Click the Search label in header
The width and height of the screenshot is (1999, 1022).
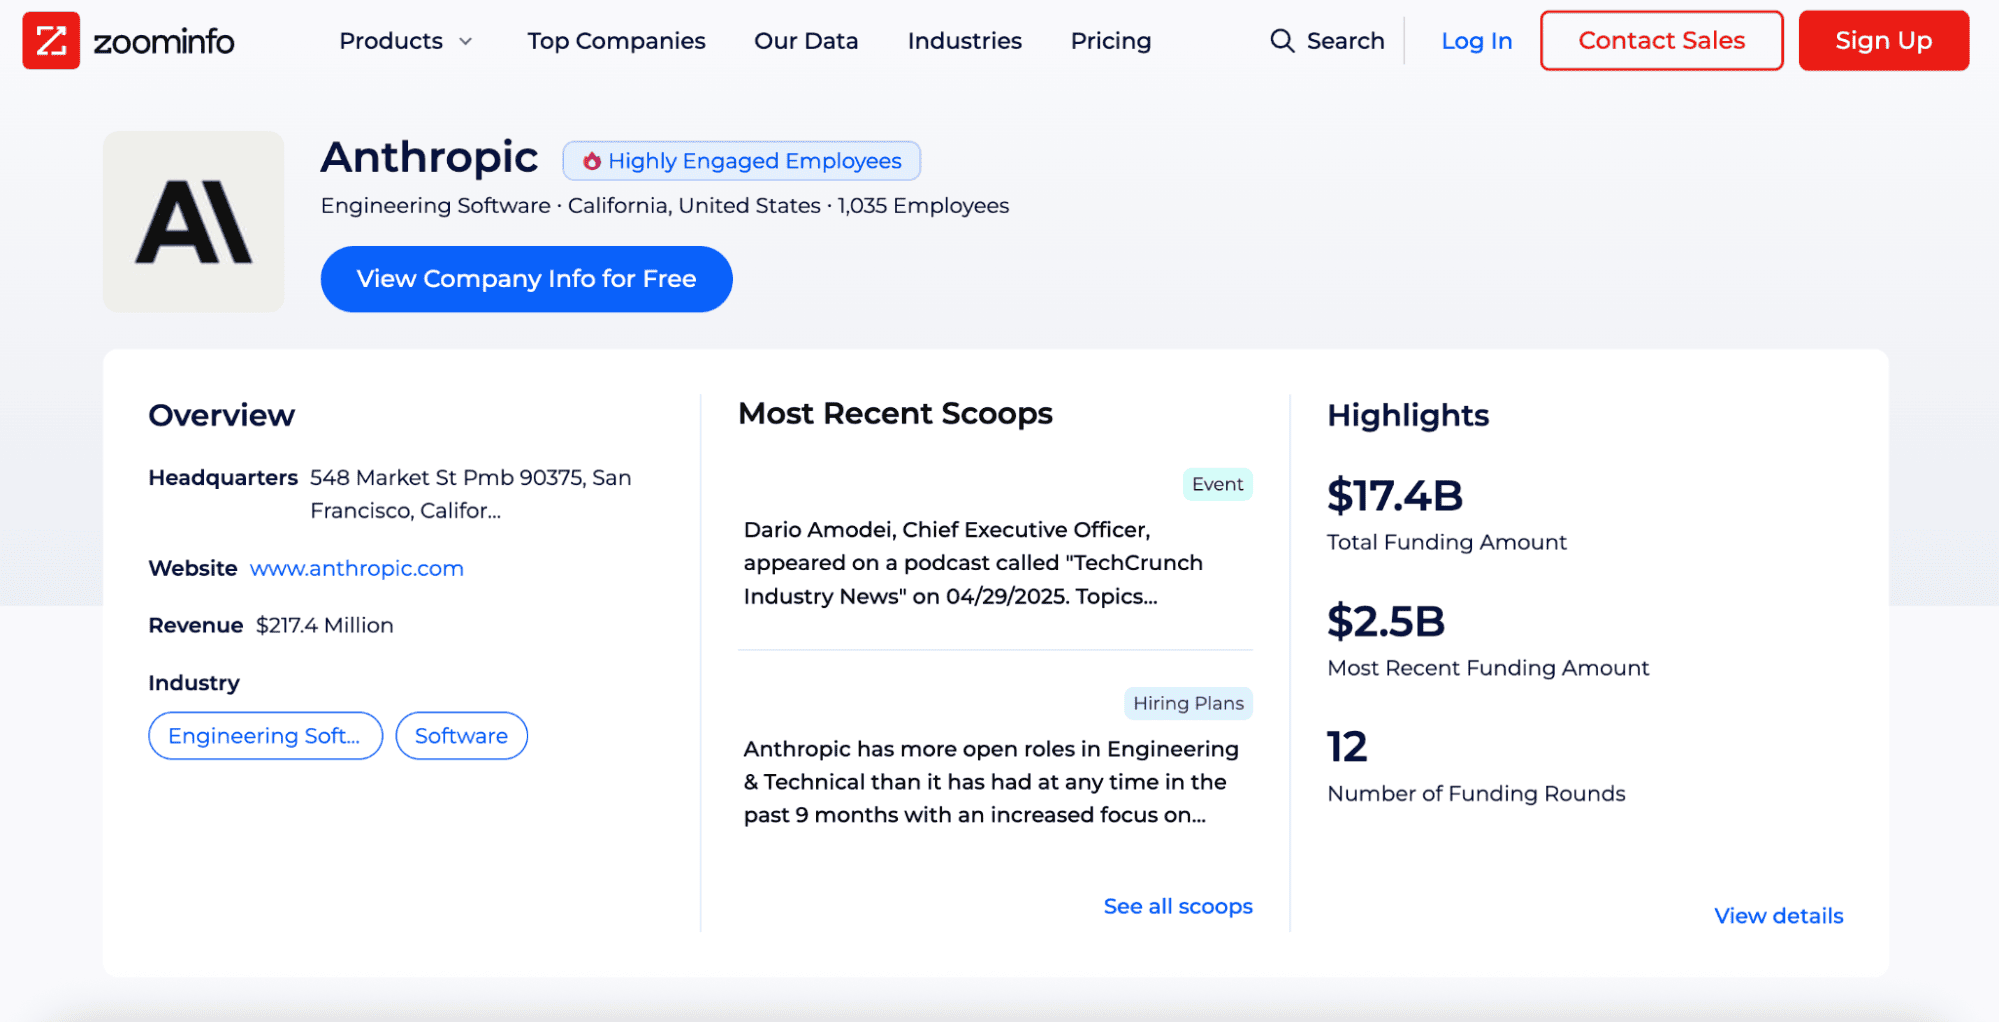pyautogui.click(x=1345, y=41)
